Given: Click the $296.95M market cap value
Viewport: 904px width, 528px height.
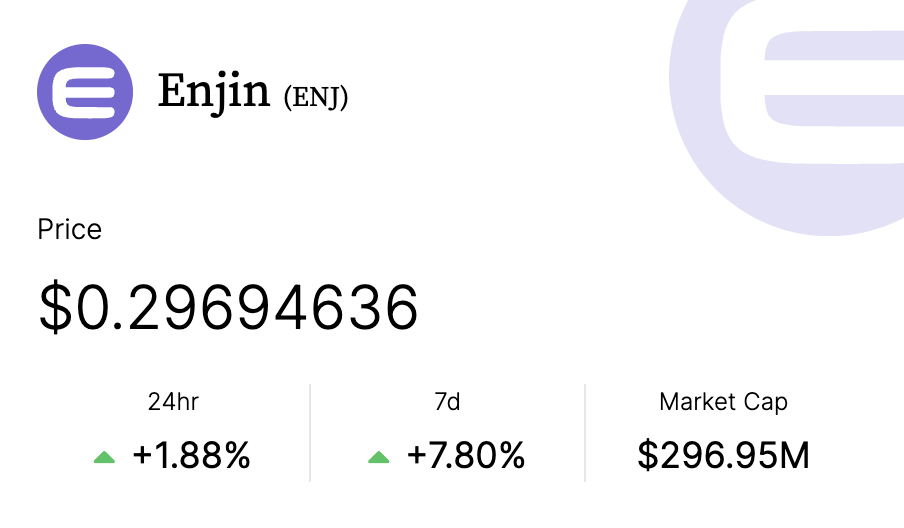Looking at the screenshot, I should pos(724,455).
